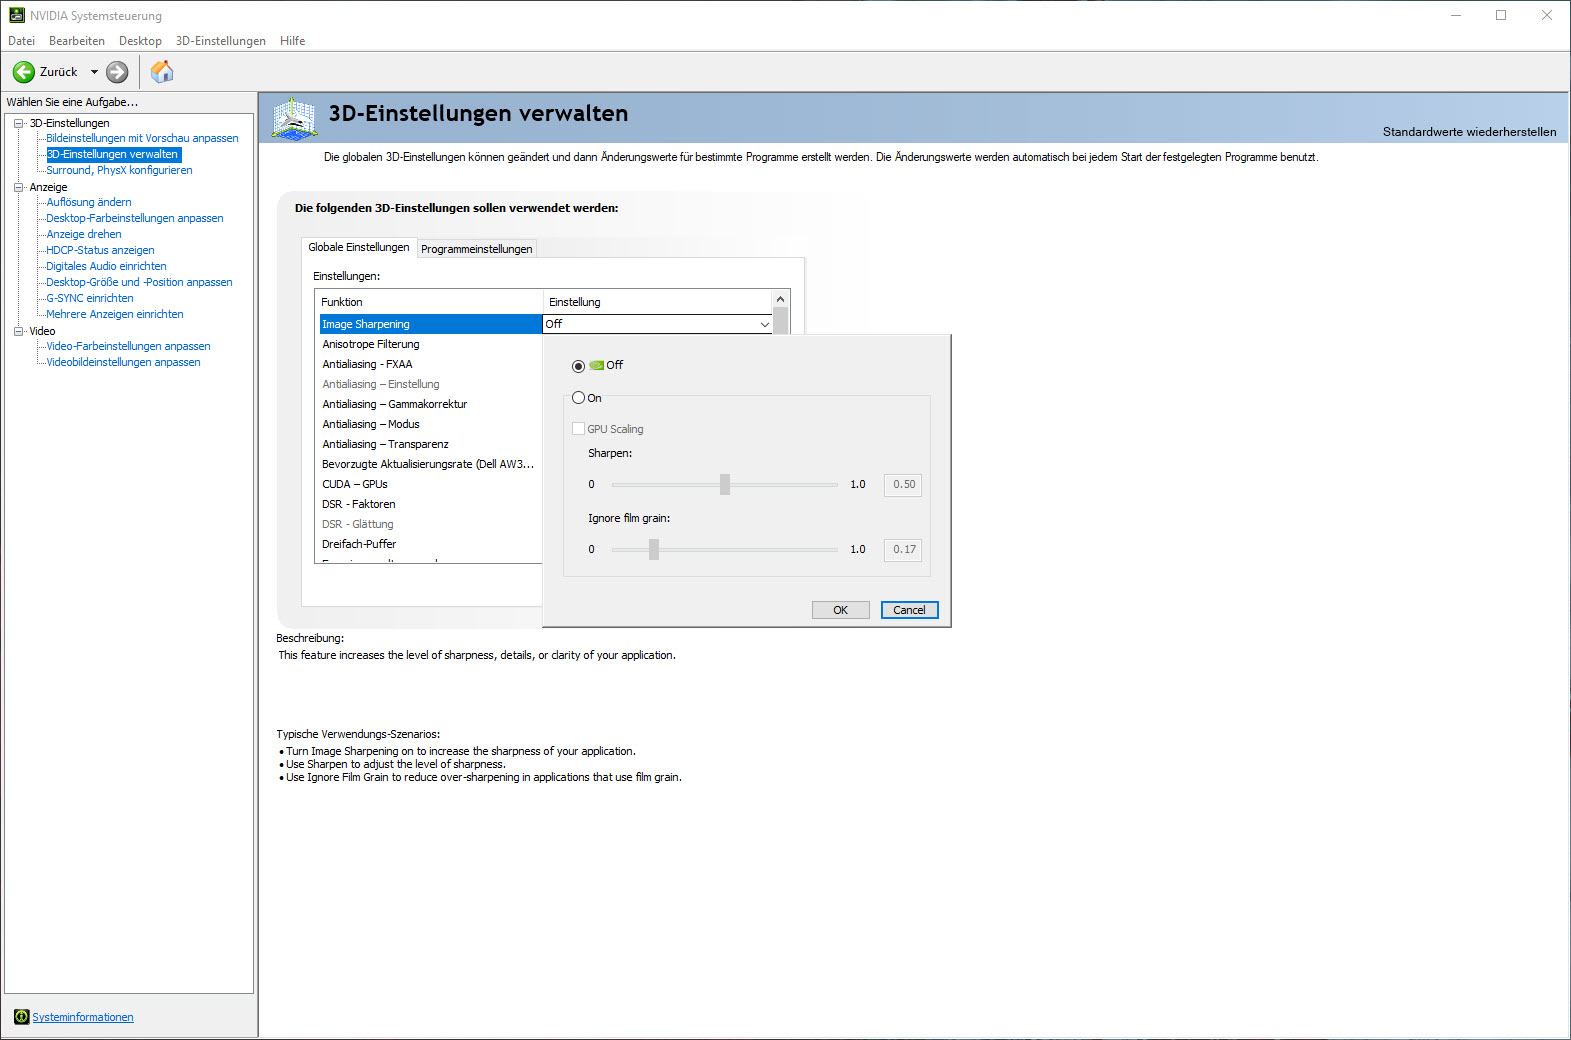Viewport: 1571px width, 1040px height.
Task: Open Auflösung ändern
Action: pos(89,202)
